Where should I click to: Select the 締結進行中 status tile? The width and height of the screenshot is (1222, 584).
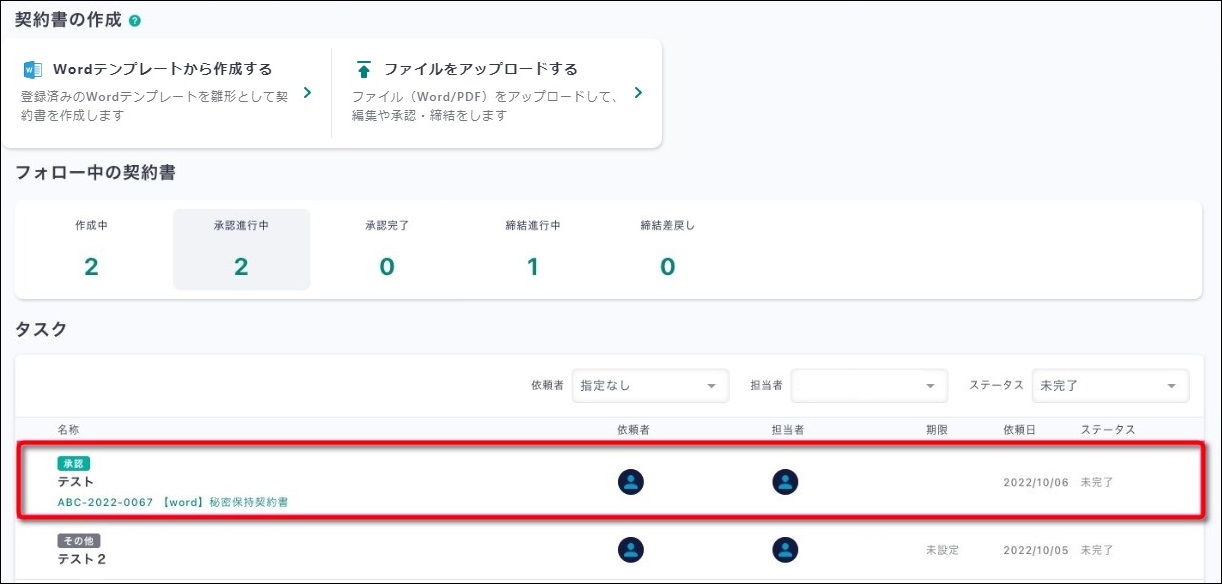(x=532, y=250)
